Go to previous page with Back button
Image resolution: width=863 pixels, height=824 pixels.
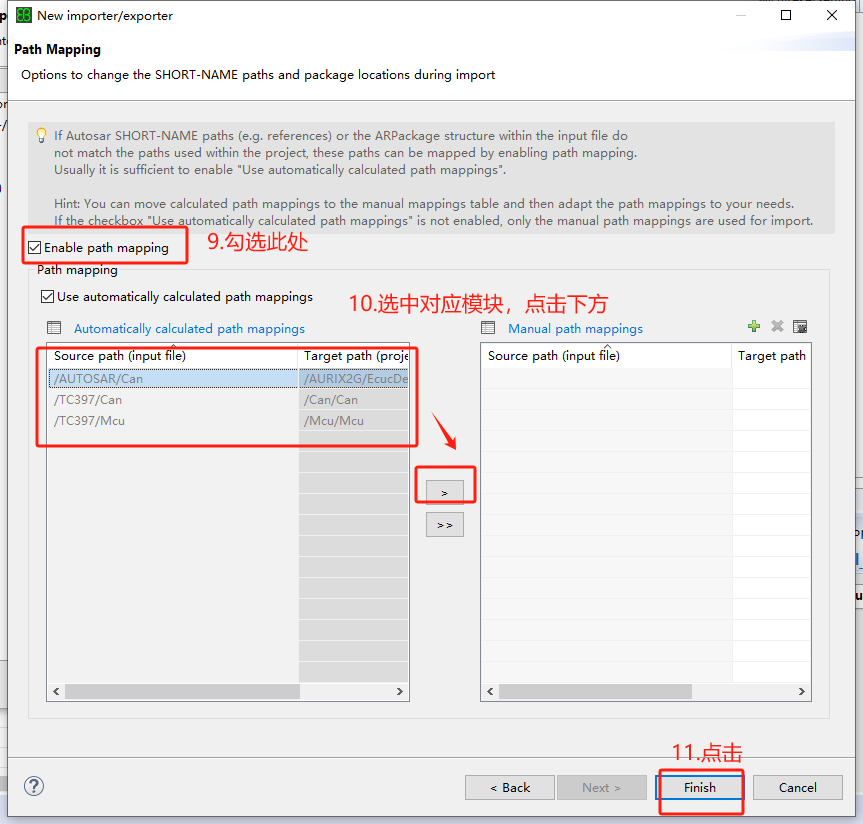point(510,787)
